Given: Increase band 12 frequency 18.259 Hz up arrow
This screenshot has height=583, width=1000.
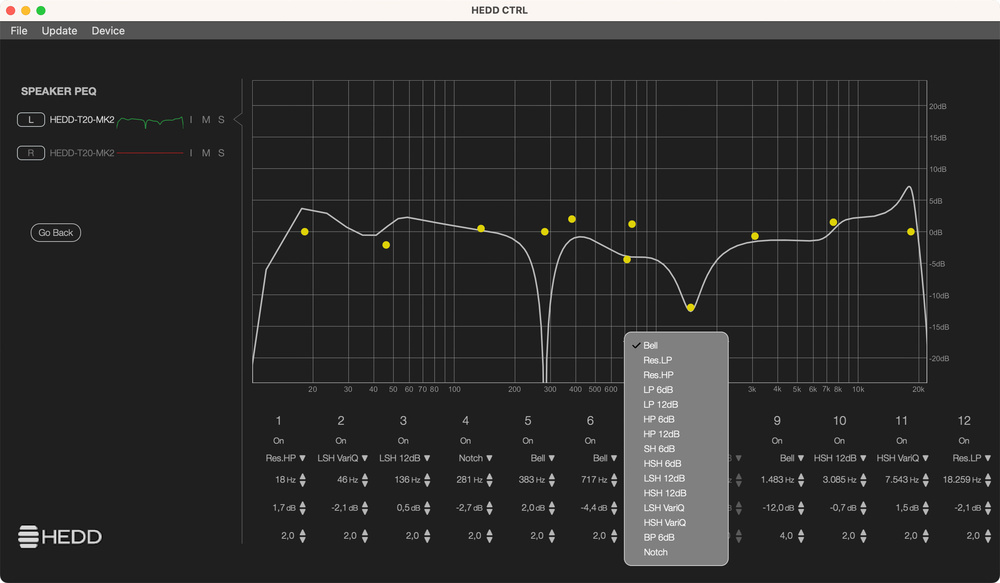Looking at the screenshot, I should (988, 476).
